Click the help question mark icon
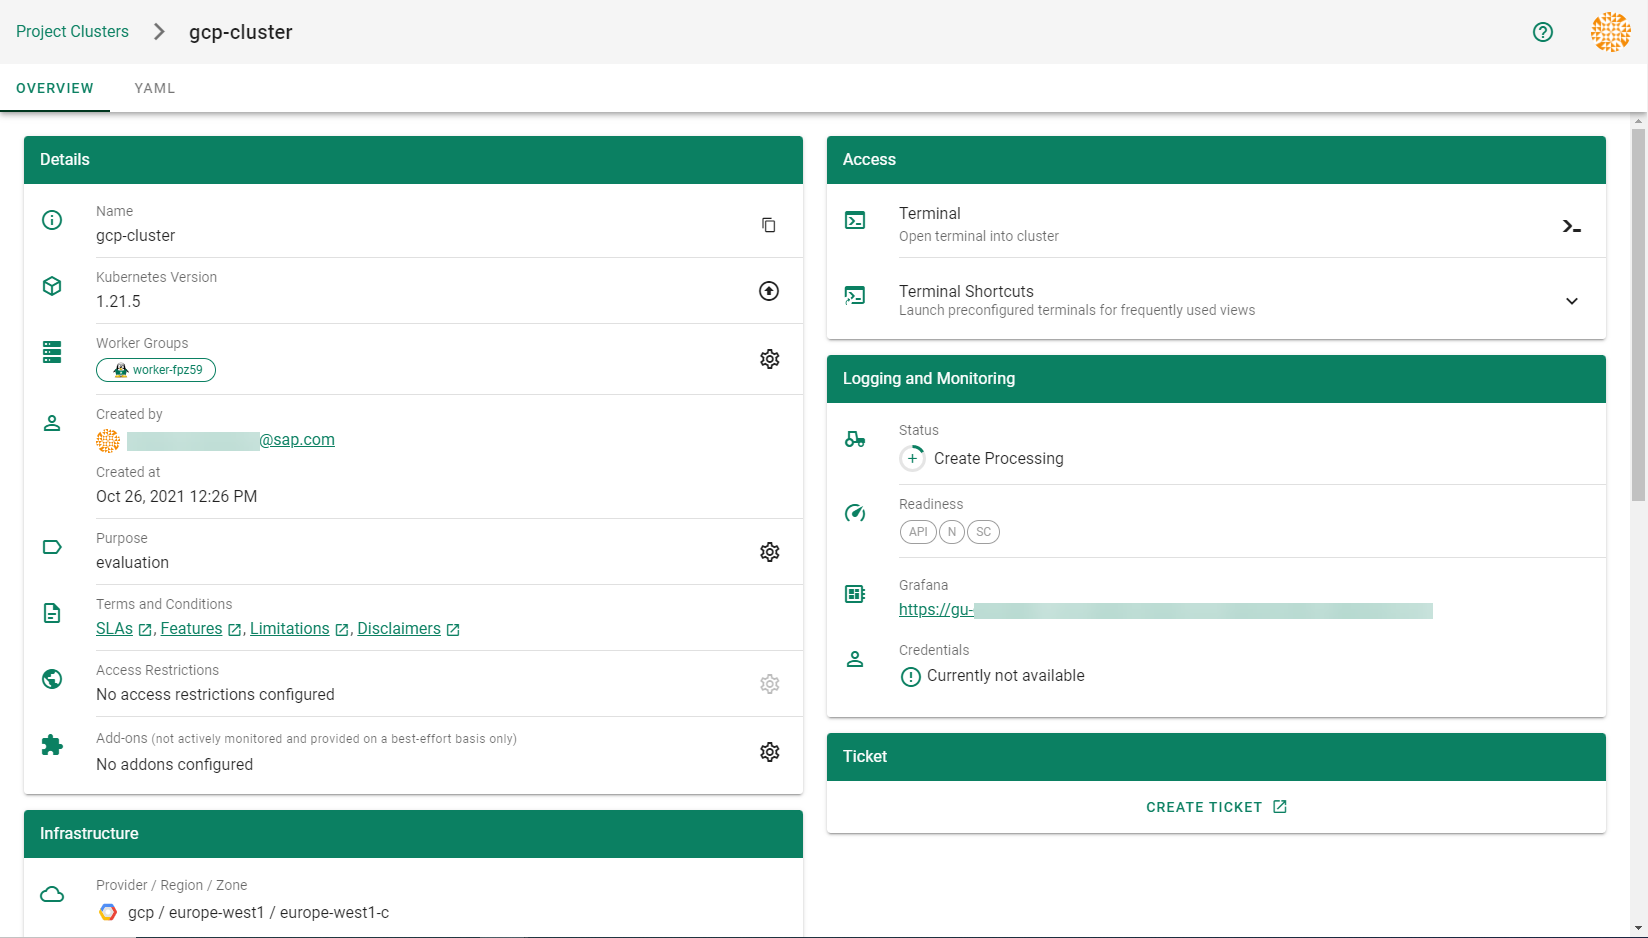This screenshot has height=938, width=1648. click(x=1542, y=32)
